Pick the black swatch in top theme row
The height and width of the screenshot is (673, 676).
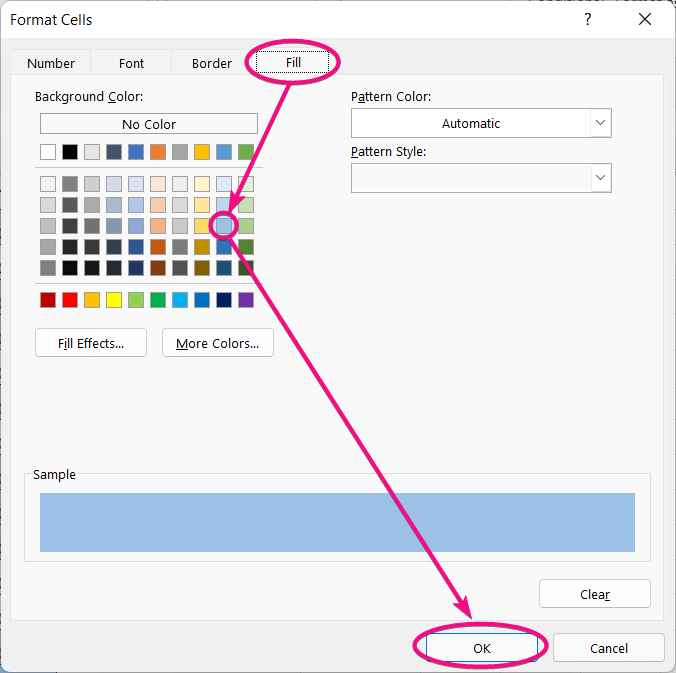click(x=70, y=152)
